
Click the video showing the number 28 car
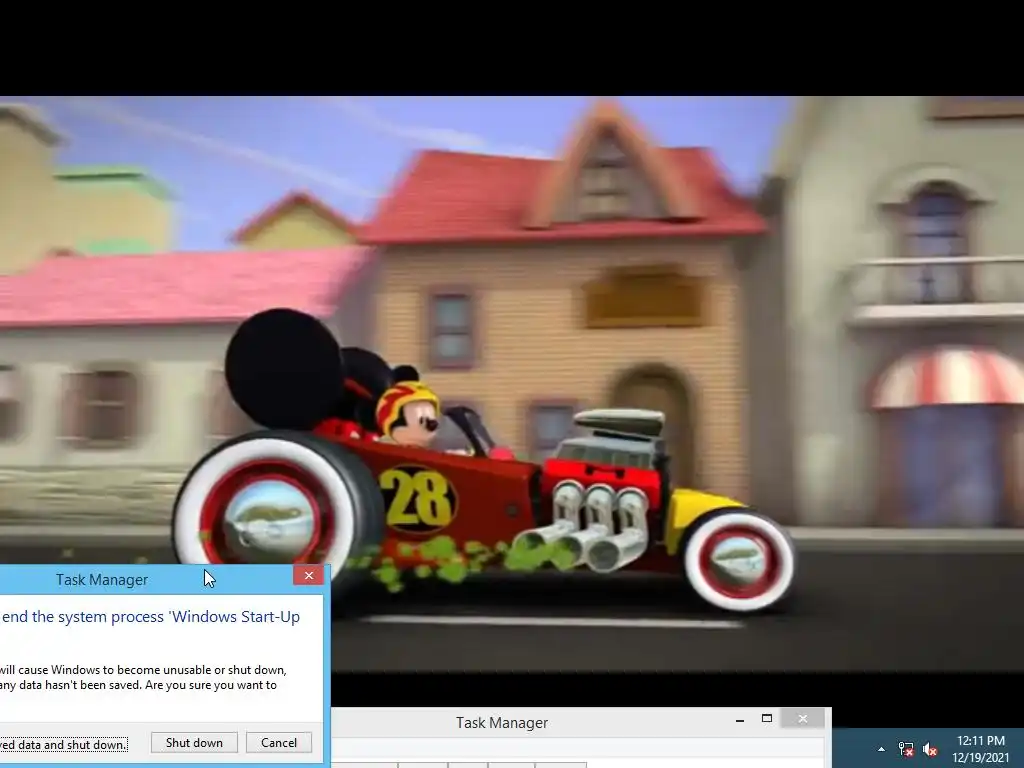(512, 384)
